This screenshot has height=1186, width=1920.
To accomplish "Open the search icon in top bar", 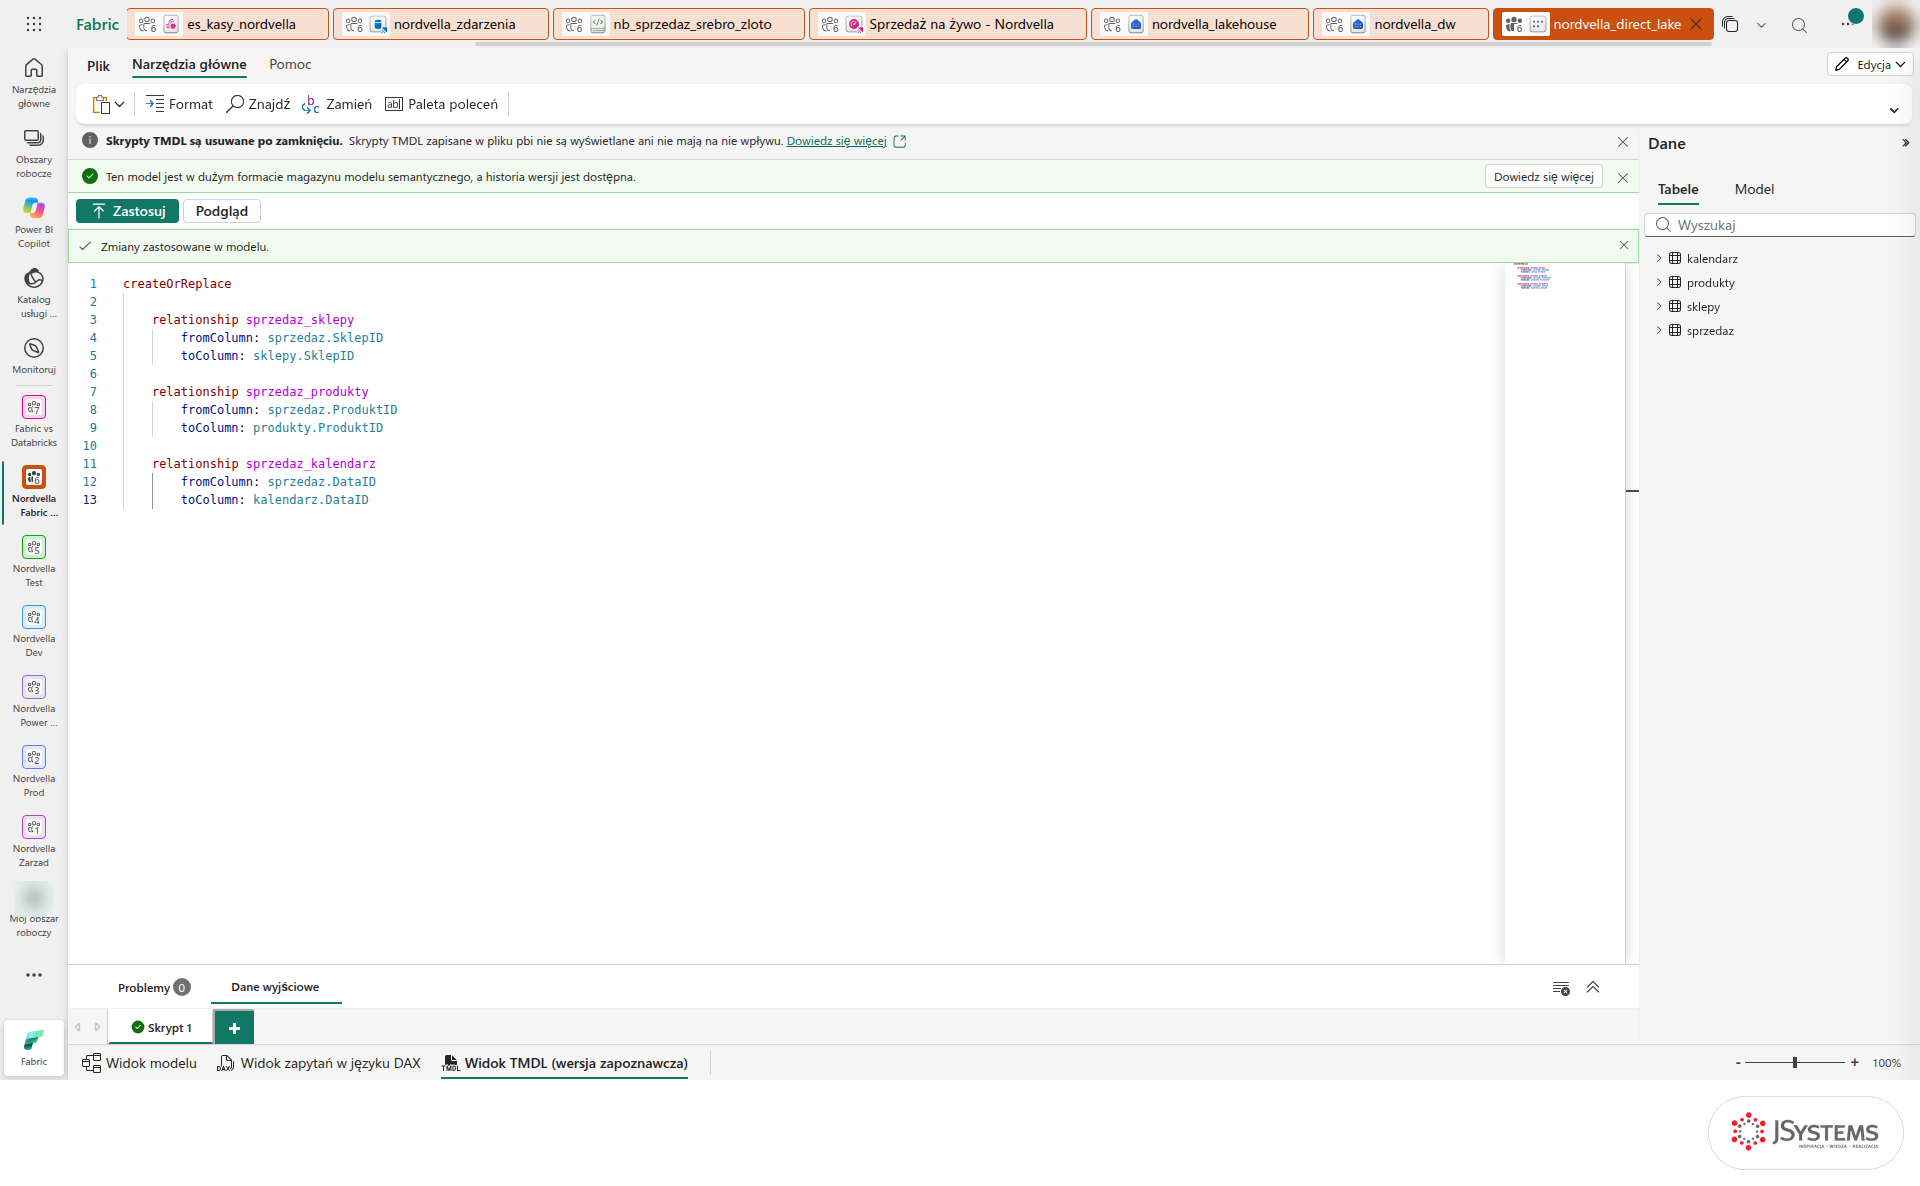I will click(x=1799, y=25).
